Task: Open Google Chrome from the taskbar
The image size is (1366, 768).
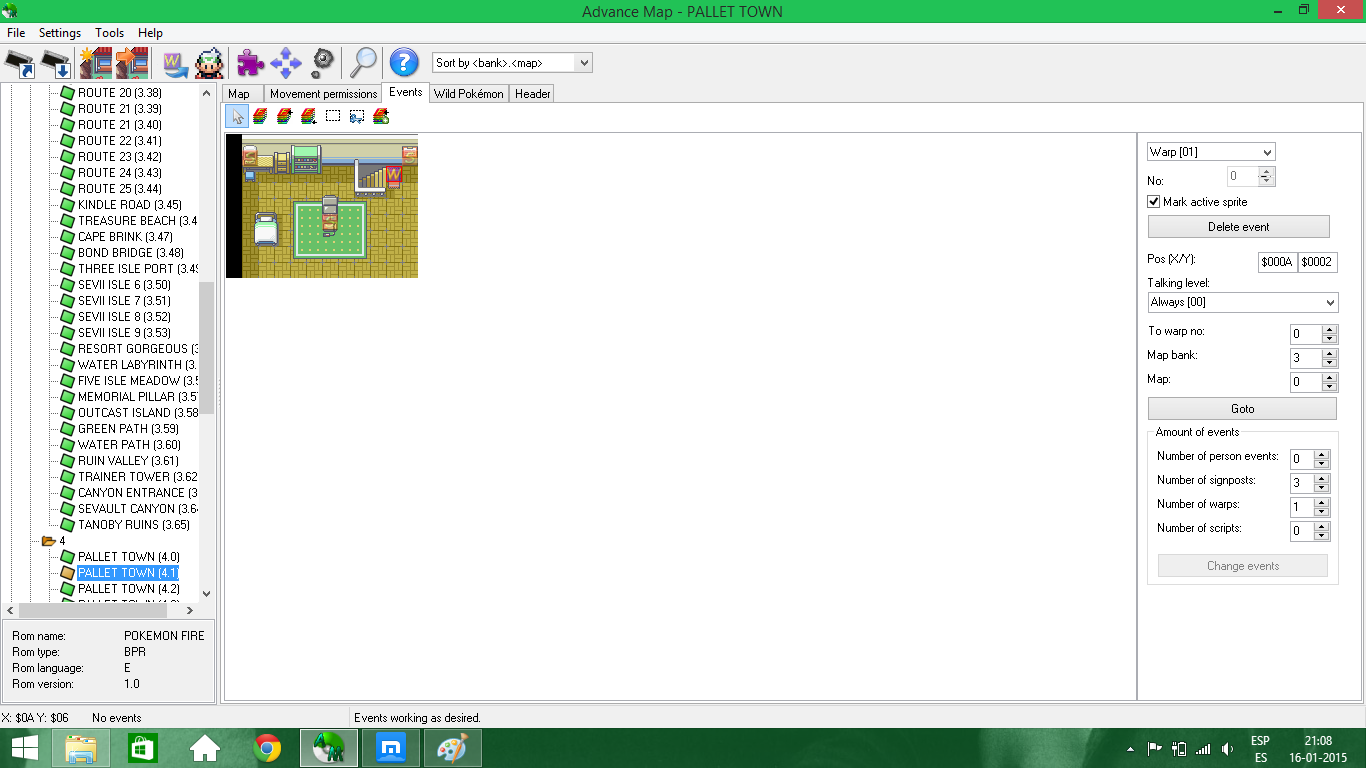Action: [x=267, y=748]
